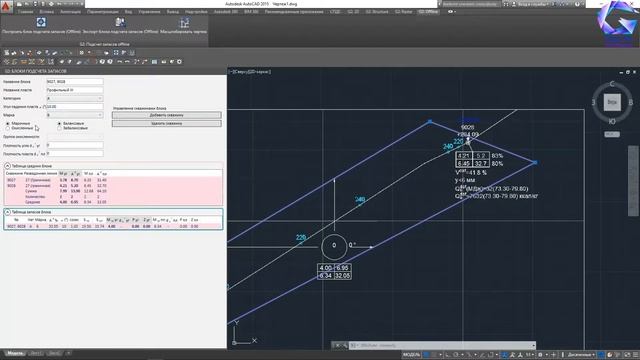Viewport: 640px width, 360px height.
Task: Click the Ю (south) compass letter on ViewCube
Action: pyautogui.click(x=612, y=121)
